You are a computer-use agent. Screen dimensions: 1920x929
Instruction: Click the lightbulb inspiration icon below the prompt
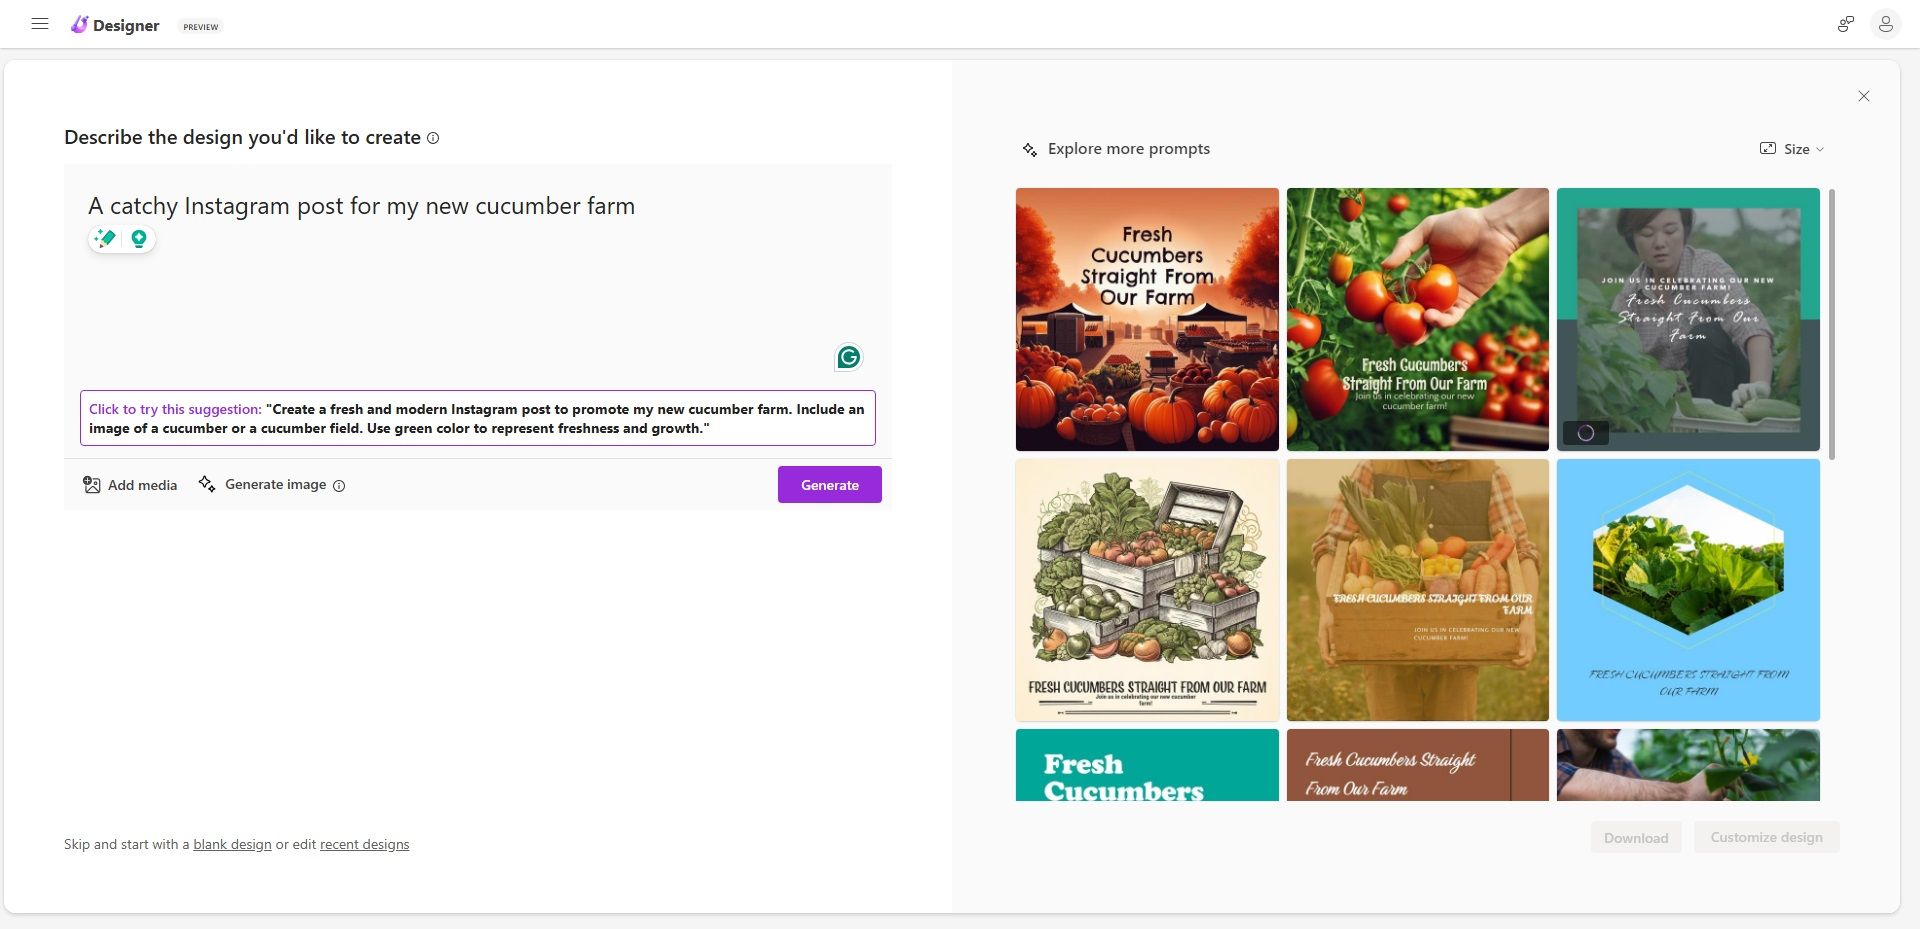[139, 239]
